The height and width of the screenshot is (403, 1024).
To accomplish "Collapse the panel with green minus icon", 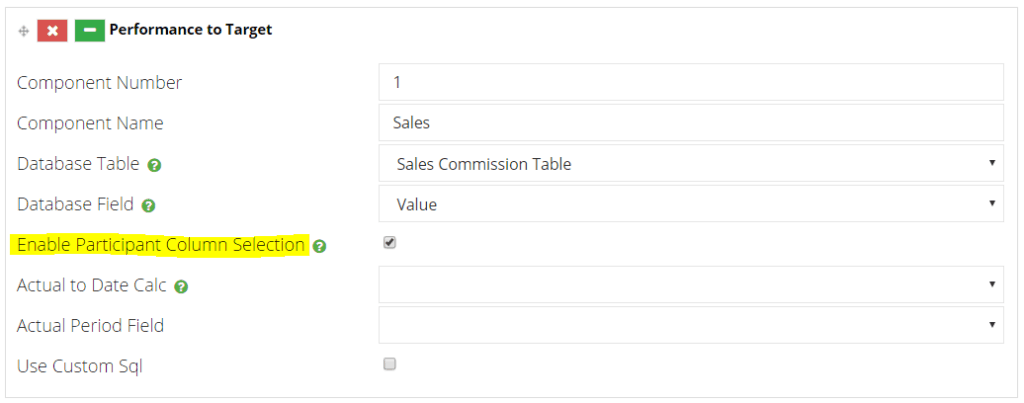I will 89,31.
